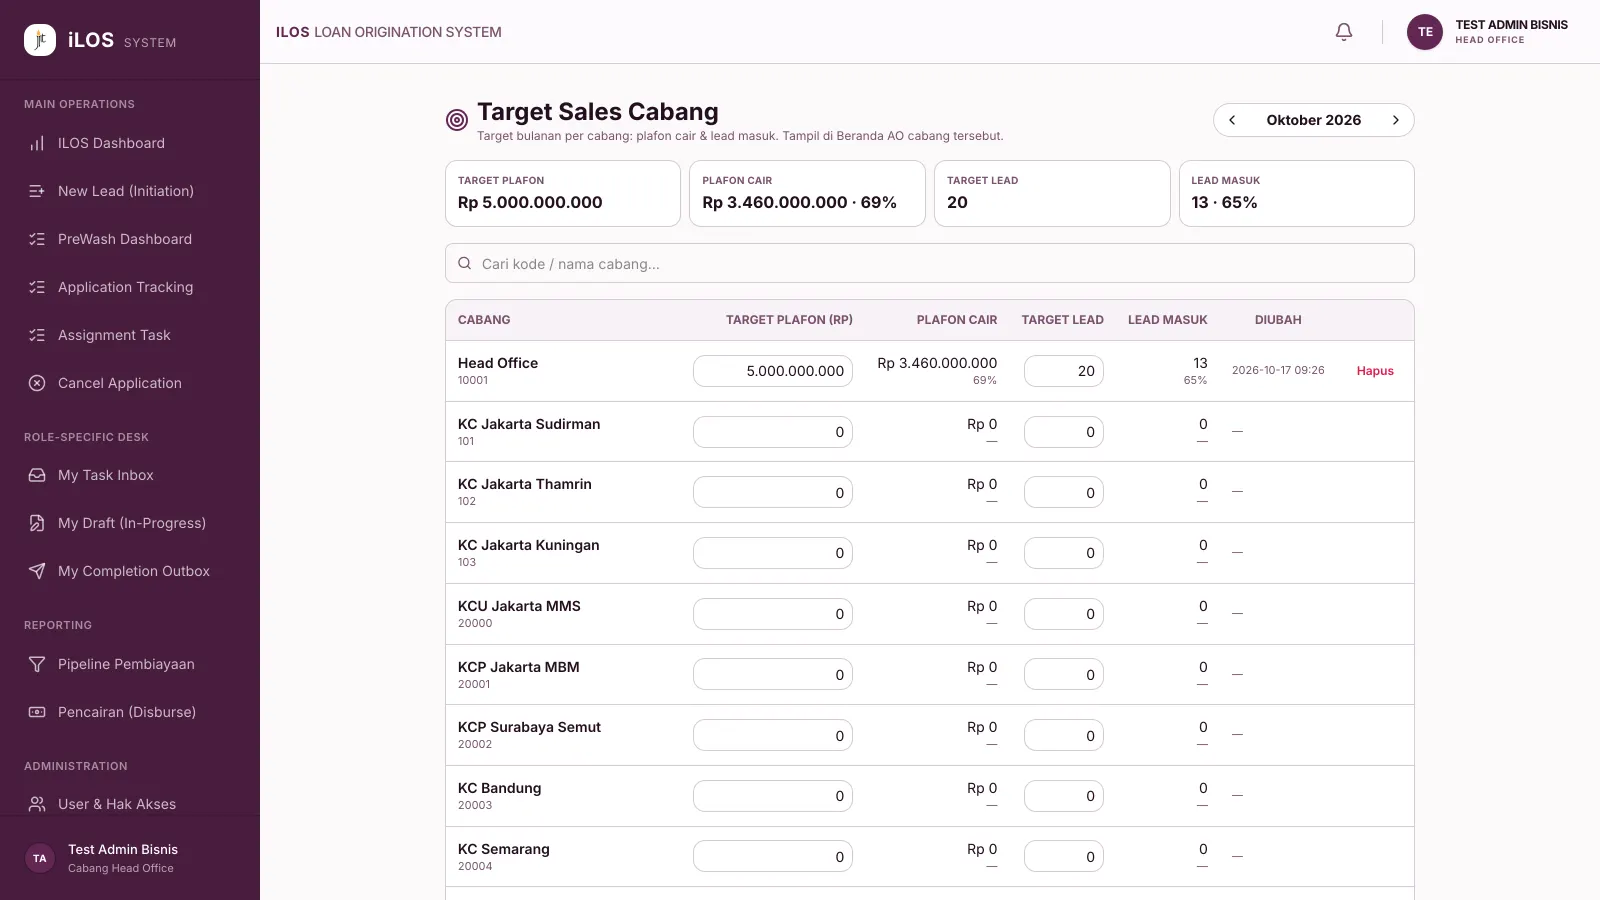Click the TE user avatar in header
Image resolution: width=1600 pixels, height=900 pixels.
click(x=1425, y=32)
